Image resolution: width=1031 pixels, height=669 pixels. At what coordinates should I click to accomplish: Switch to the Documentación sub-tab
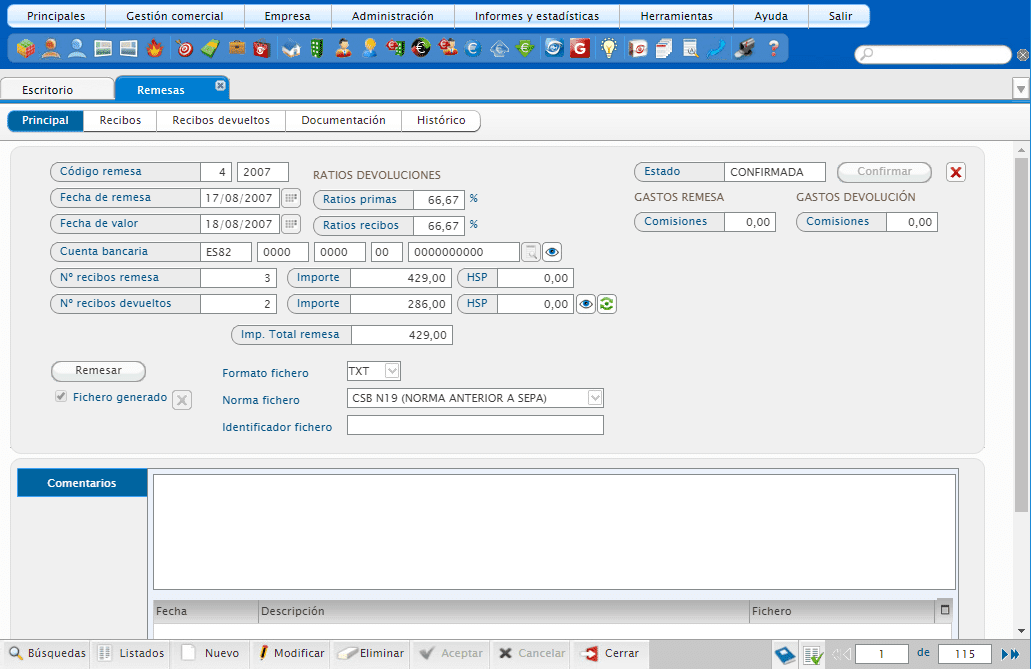(343, 120)
